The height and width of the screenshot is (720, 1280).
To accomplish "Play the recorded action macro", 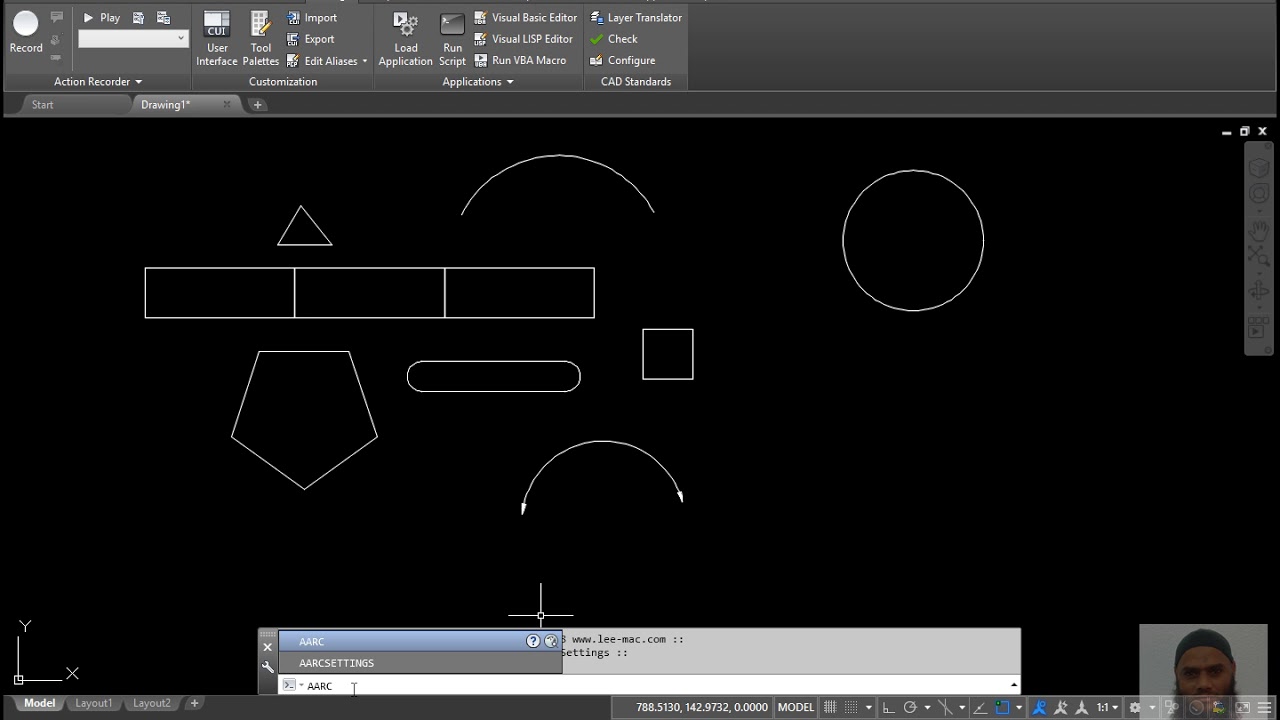I will [101, 18].
